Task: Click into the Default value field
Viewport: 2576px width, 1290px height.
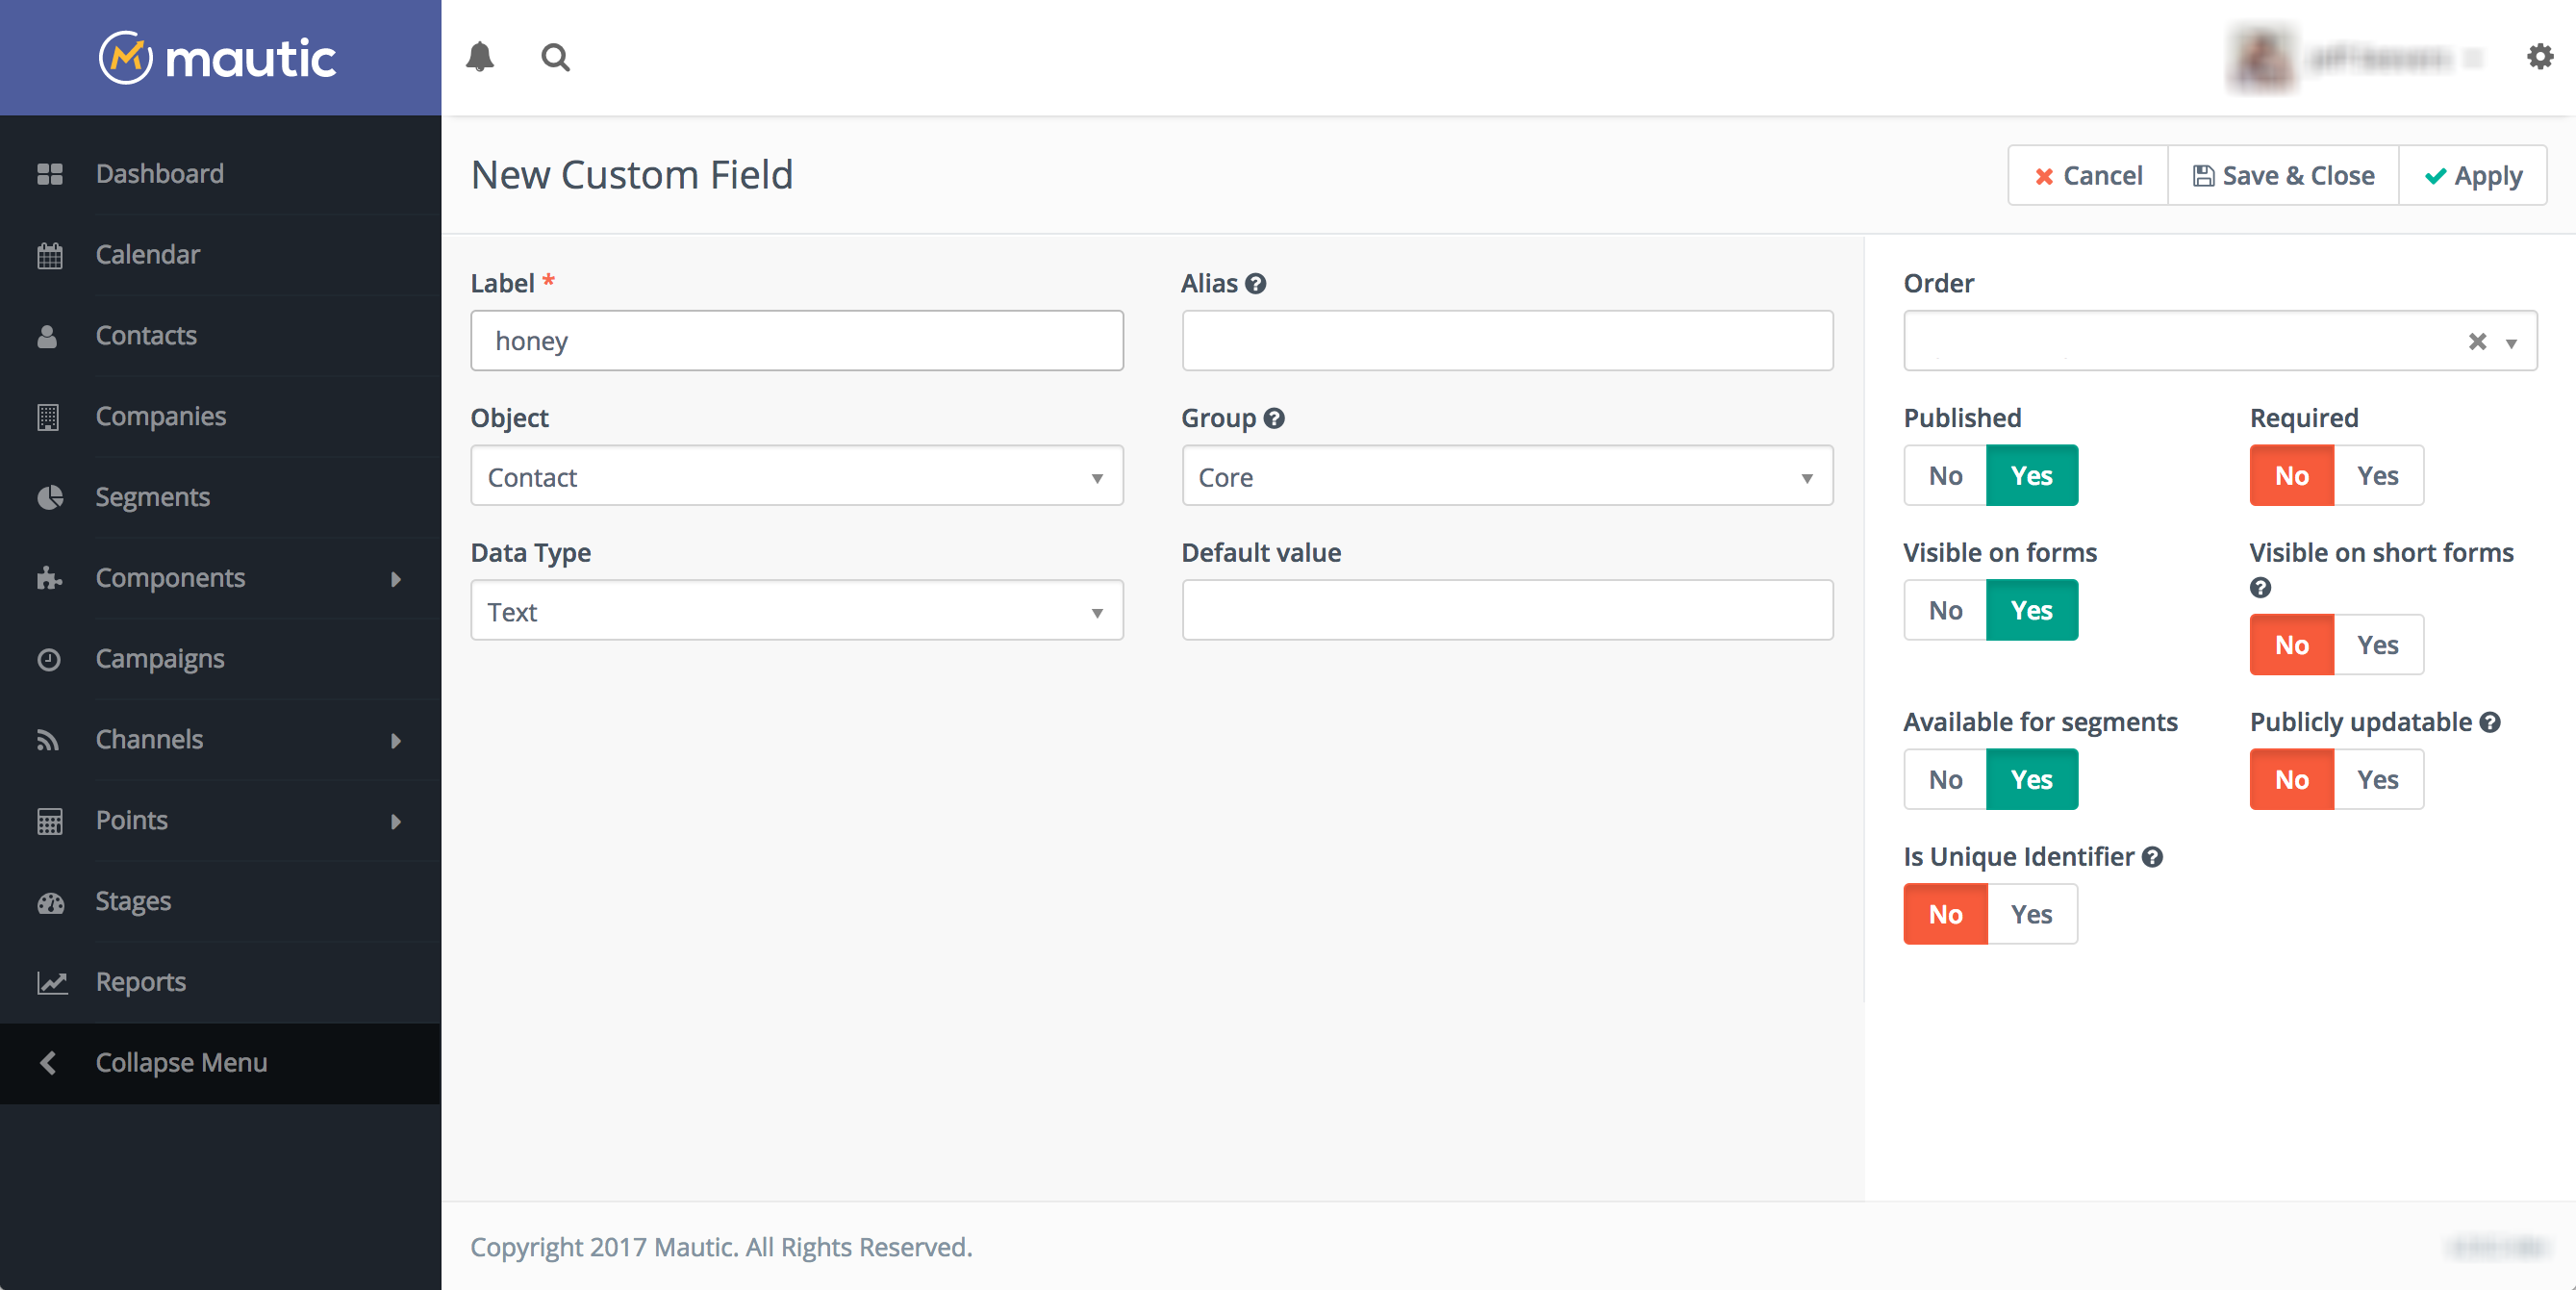Action: click(1507, 611)
